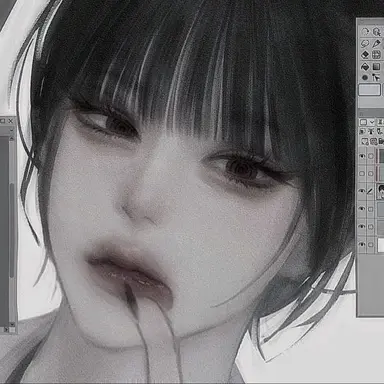
Task: Click the restore button beside left panel X
Action: tap(2, 121)
